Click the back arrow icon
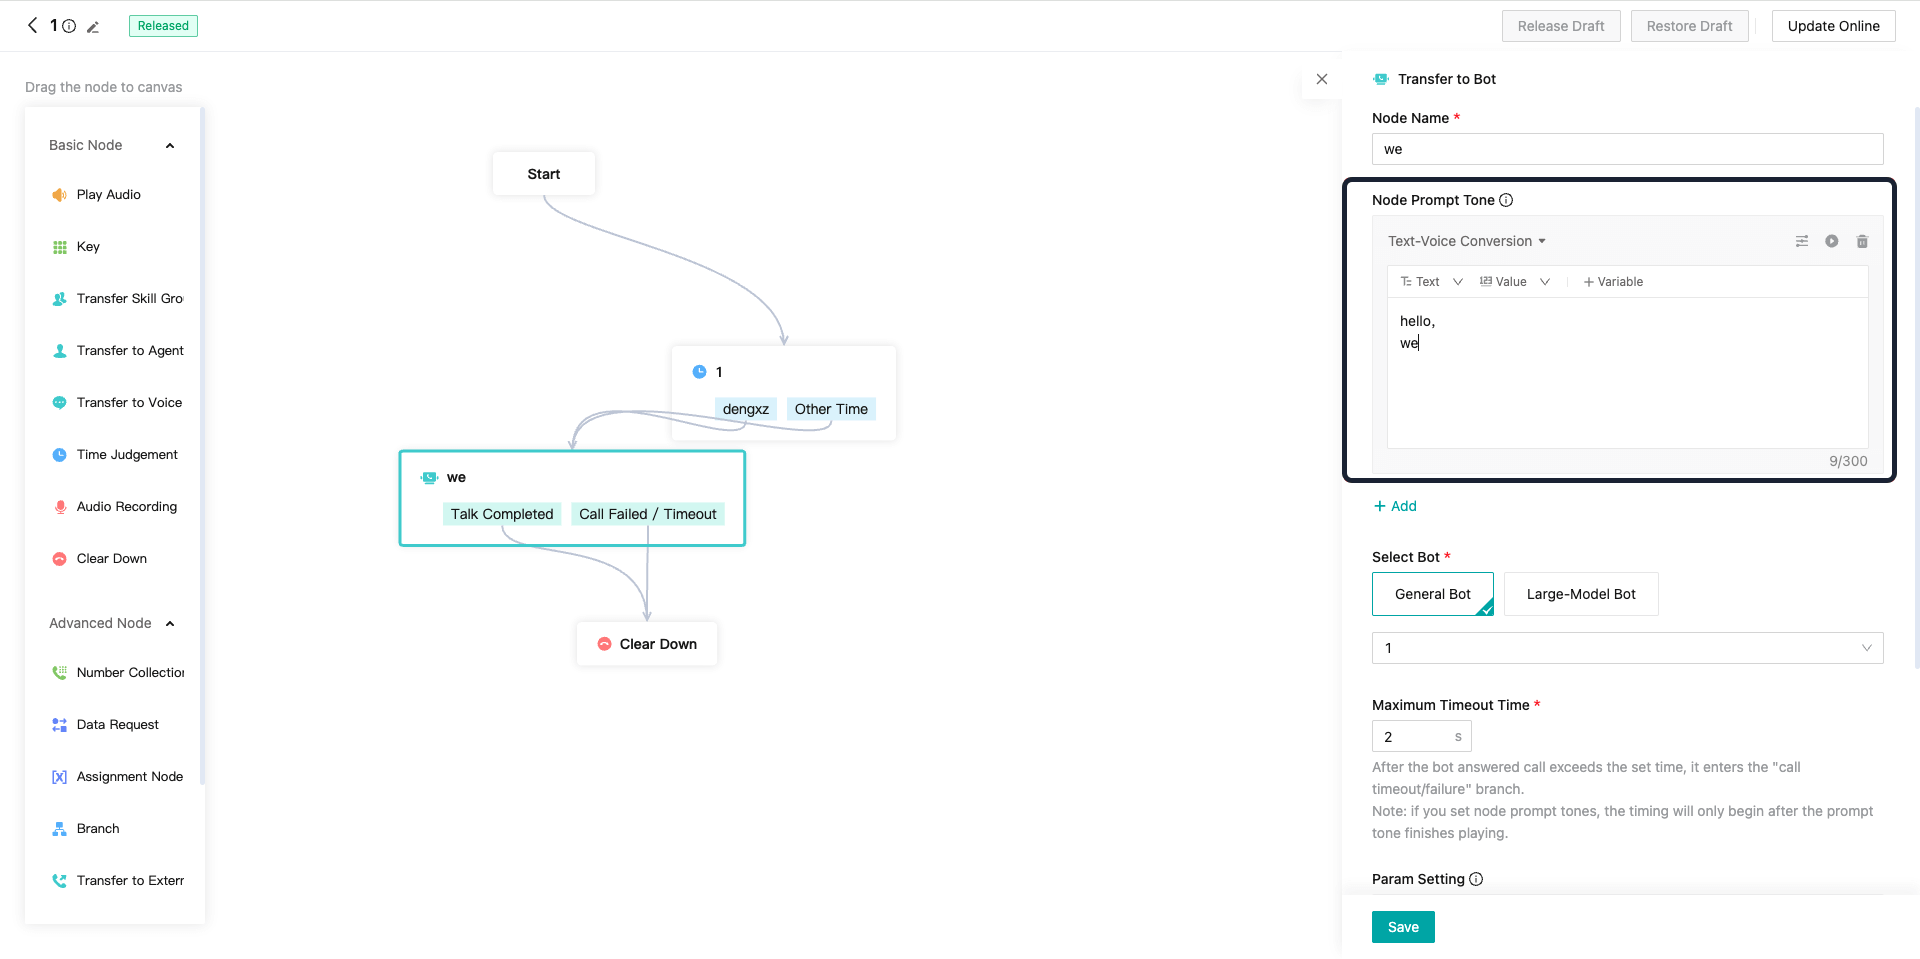 click(32, 26)
